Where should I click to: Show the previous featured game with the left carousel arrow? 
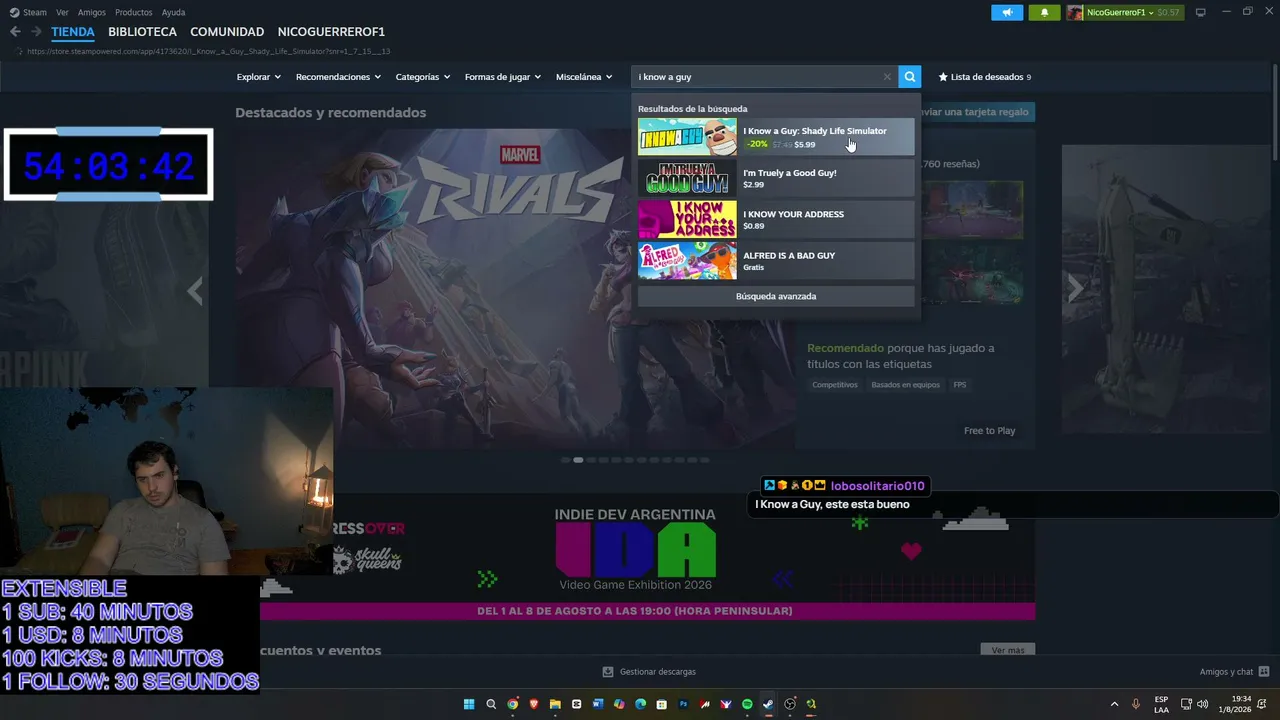tap(195, 290)
